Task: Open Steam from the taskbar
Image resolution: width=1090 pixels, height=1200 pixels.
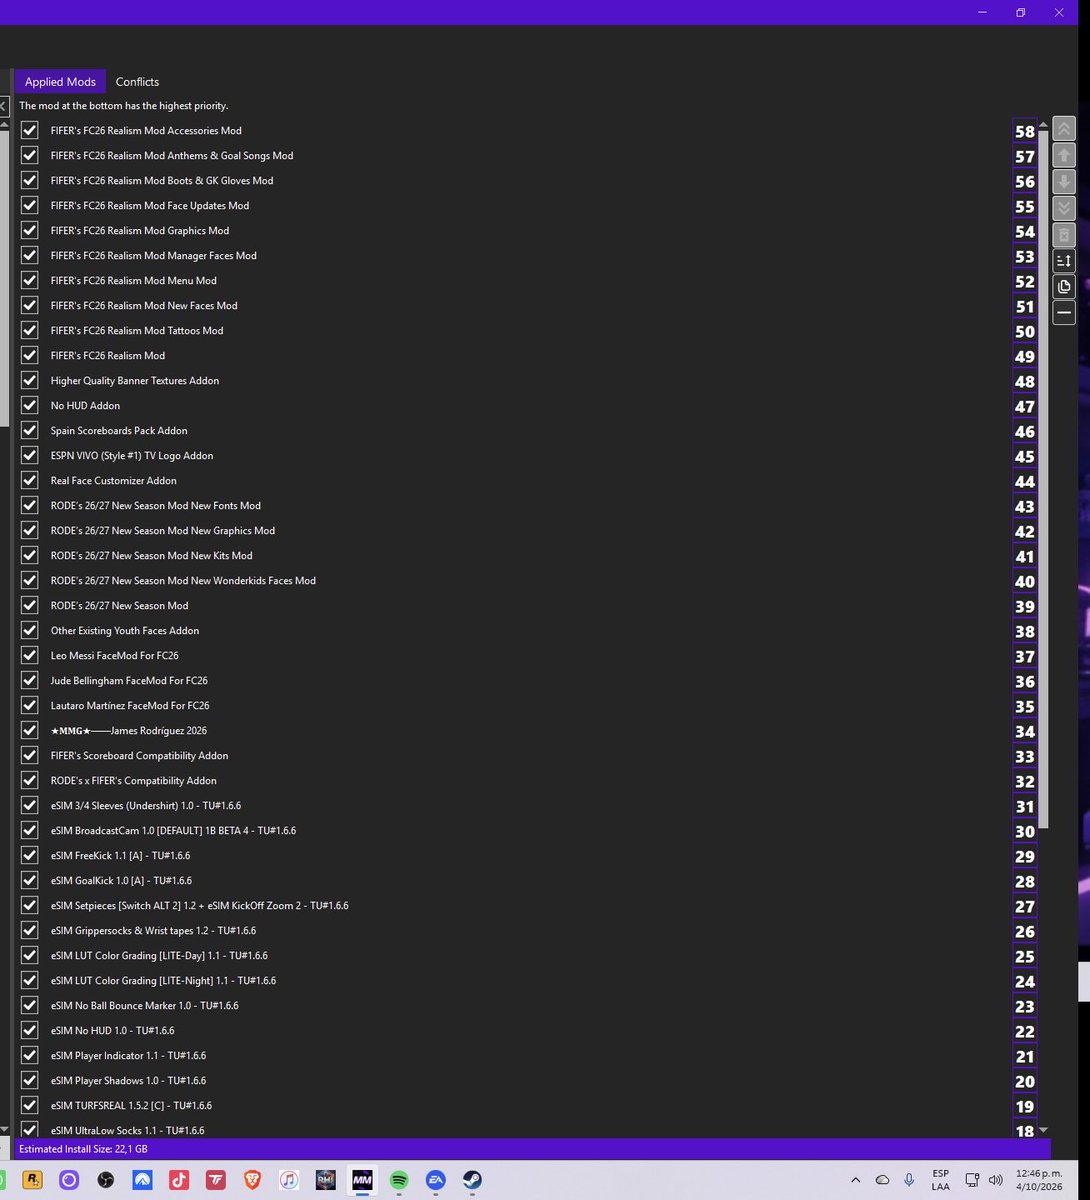Action: (472, 1180)
